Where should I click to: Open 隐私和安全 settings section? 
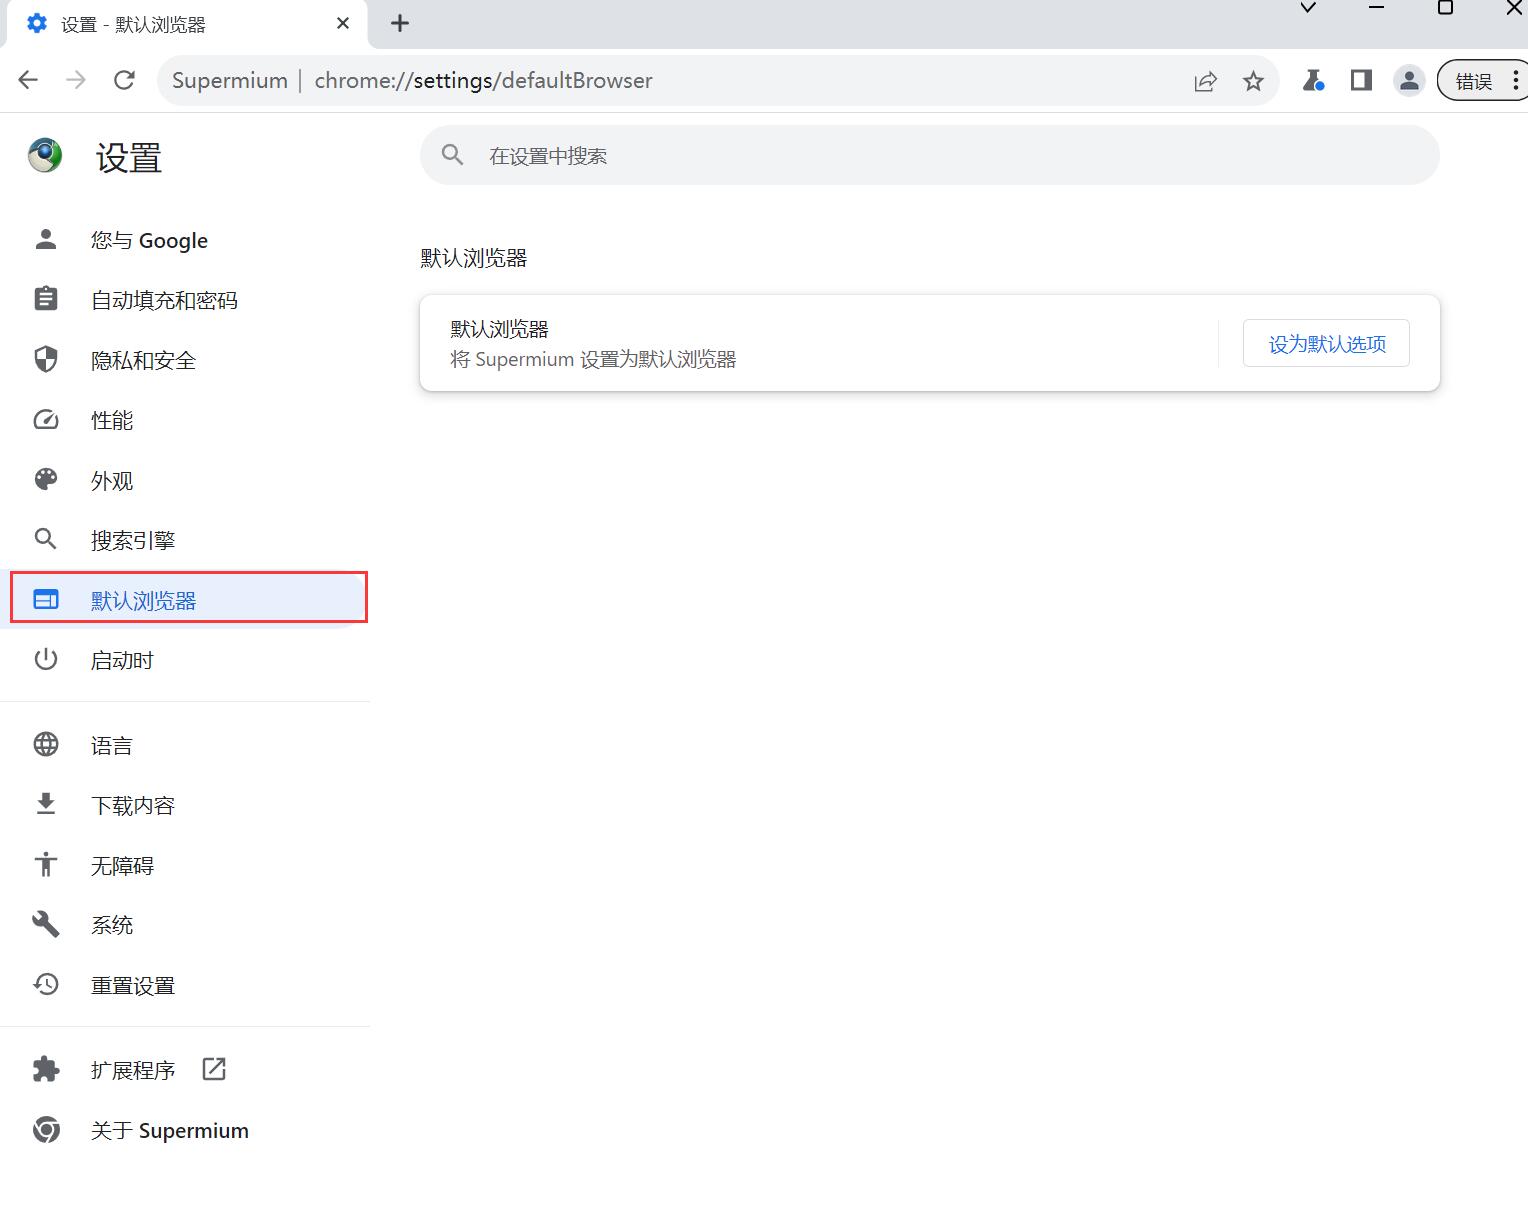coord(143,360)
